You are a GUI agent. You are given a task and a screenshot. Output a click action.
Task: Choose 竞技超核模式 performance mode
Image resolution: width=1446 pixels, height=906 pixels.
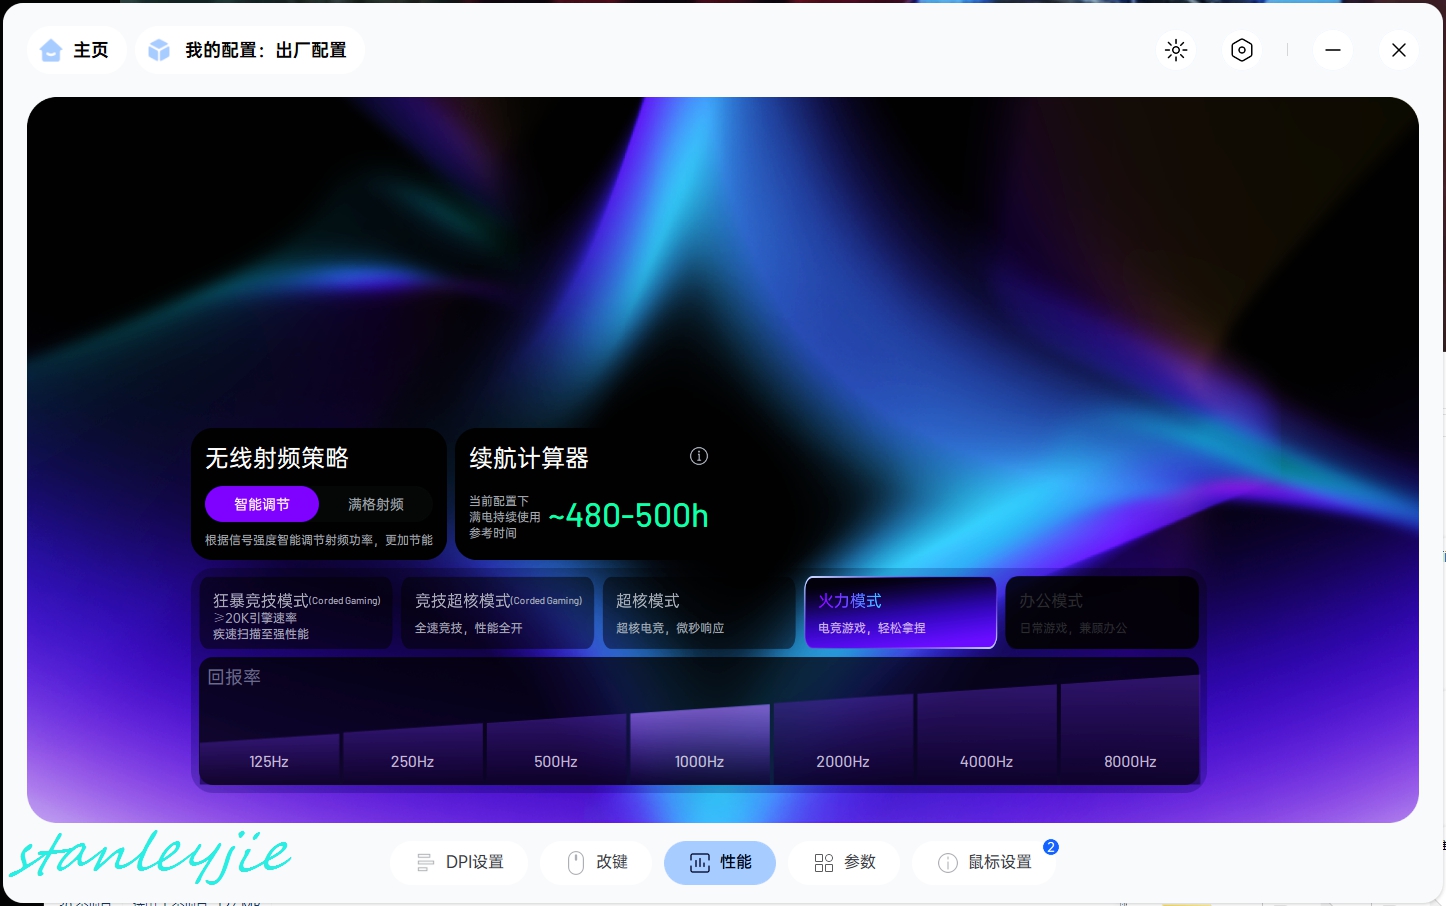498,613
